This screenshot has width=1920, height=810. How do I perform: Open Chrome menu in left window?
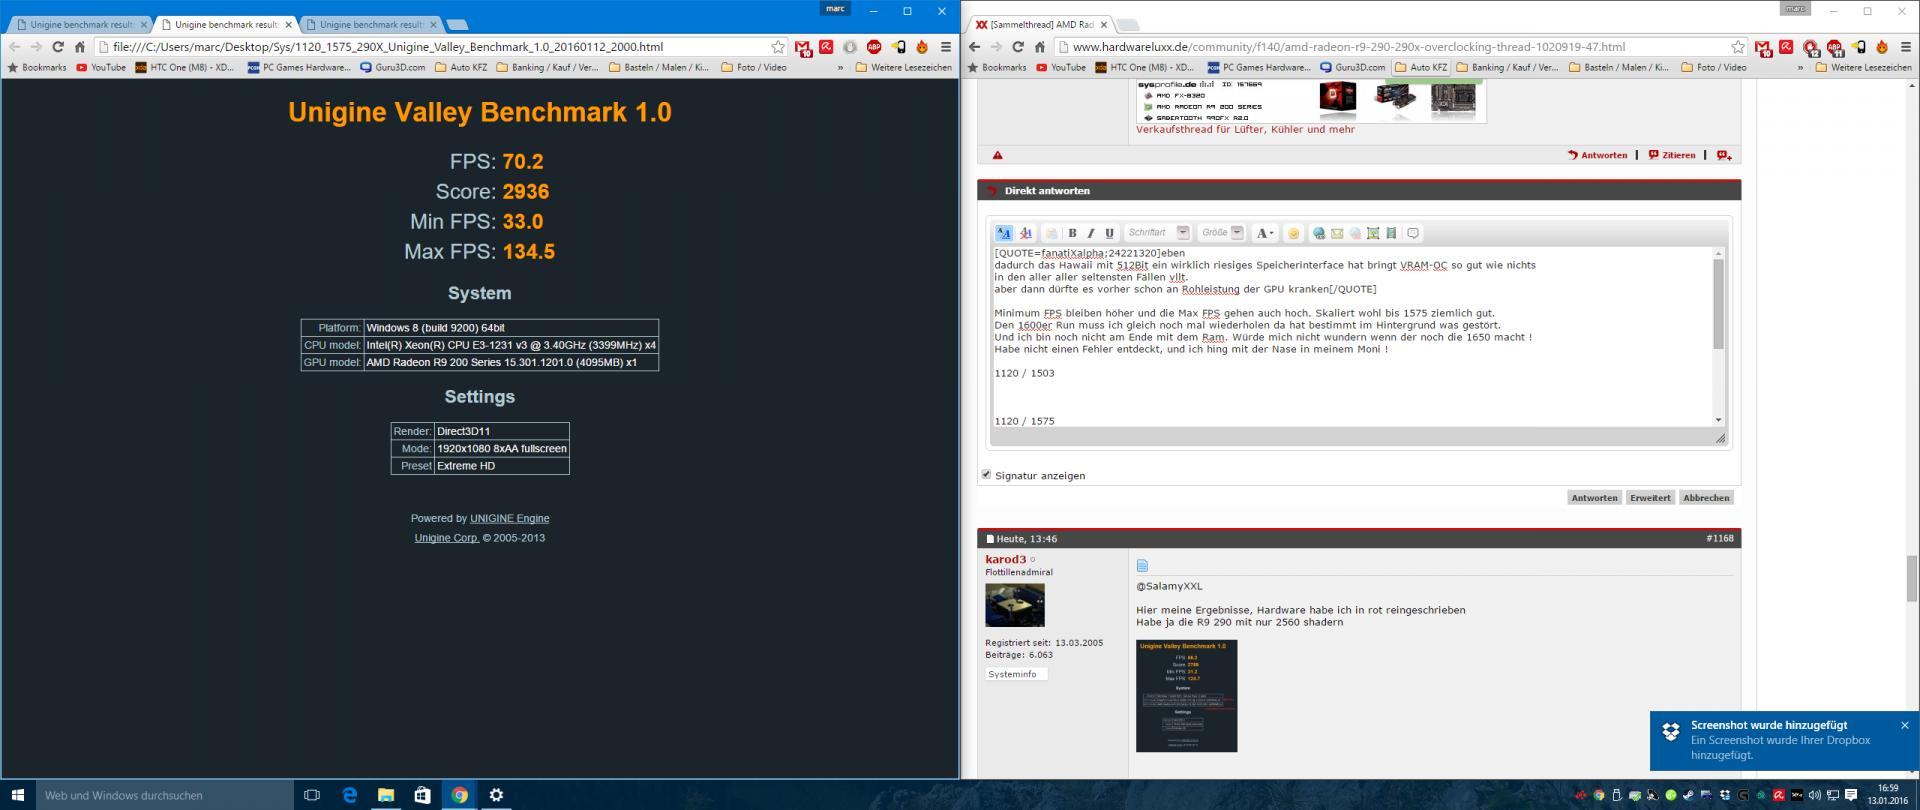(945, 47)
